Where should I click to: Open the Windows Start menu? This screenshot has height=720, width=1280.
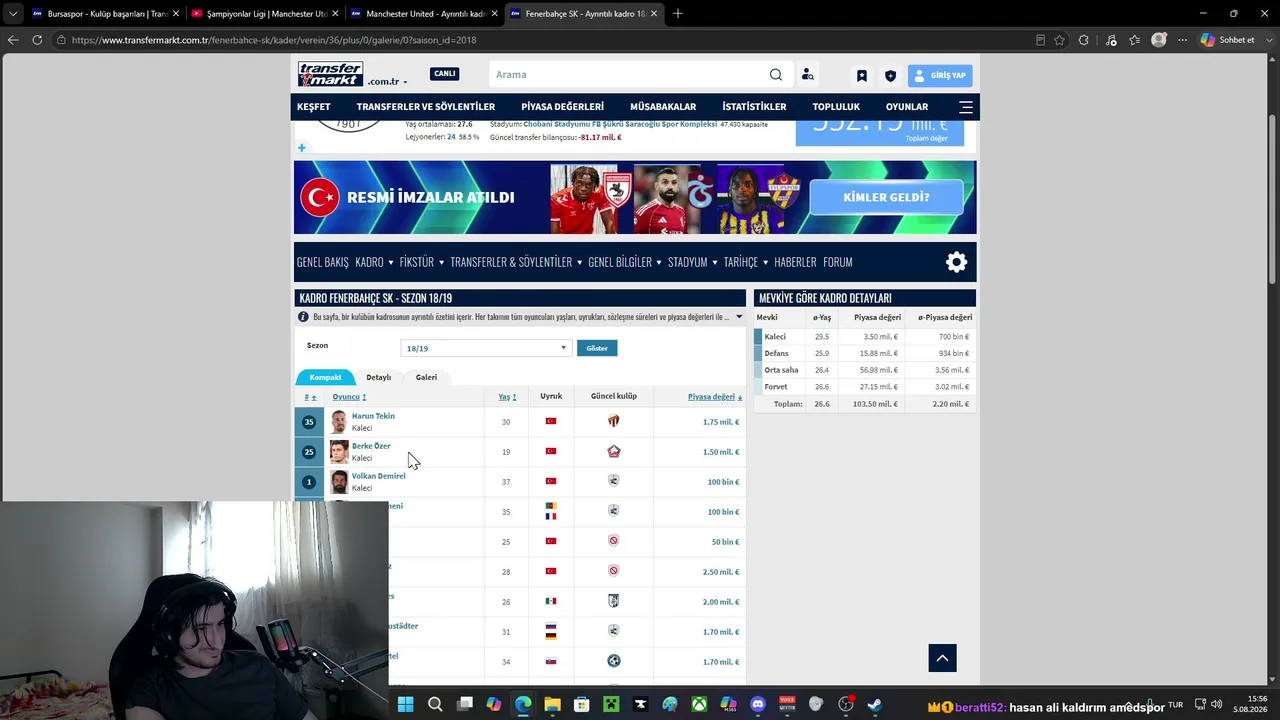click(405, 704)
